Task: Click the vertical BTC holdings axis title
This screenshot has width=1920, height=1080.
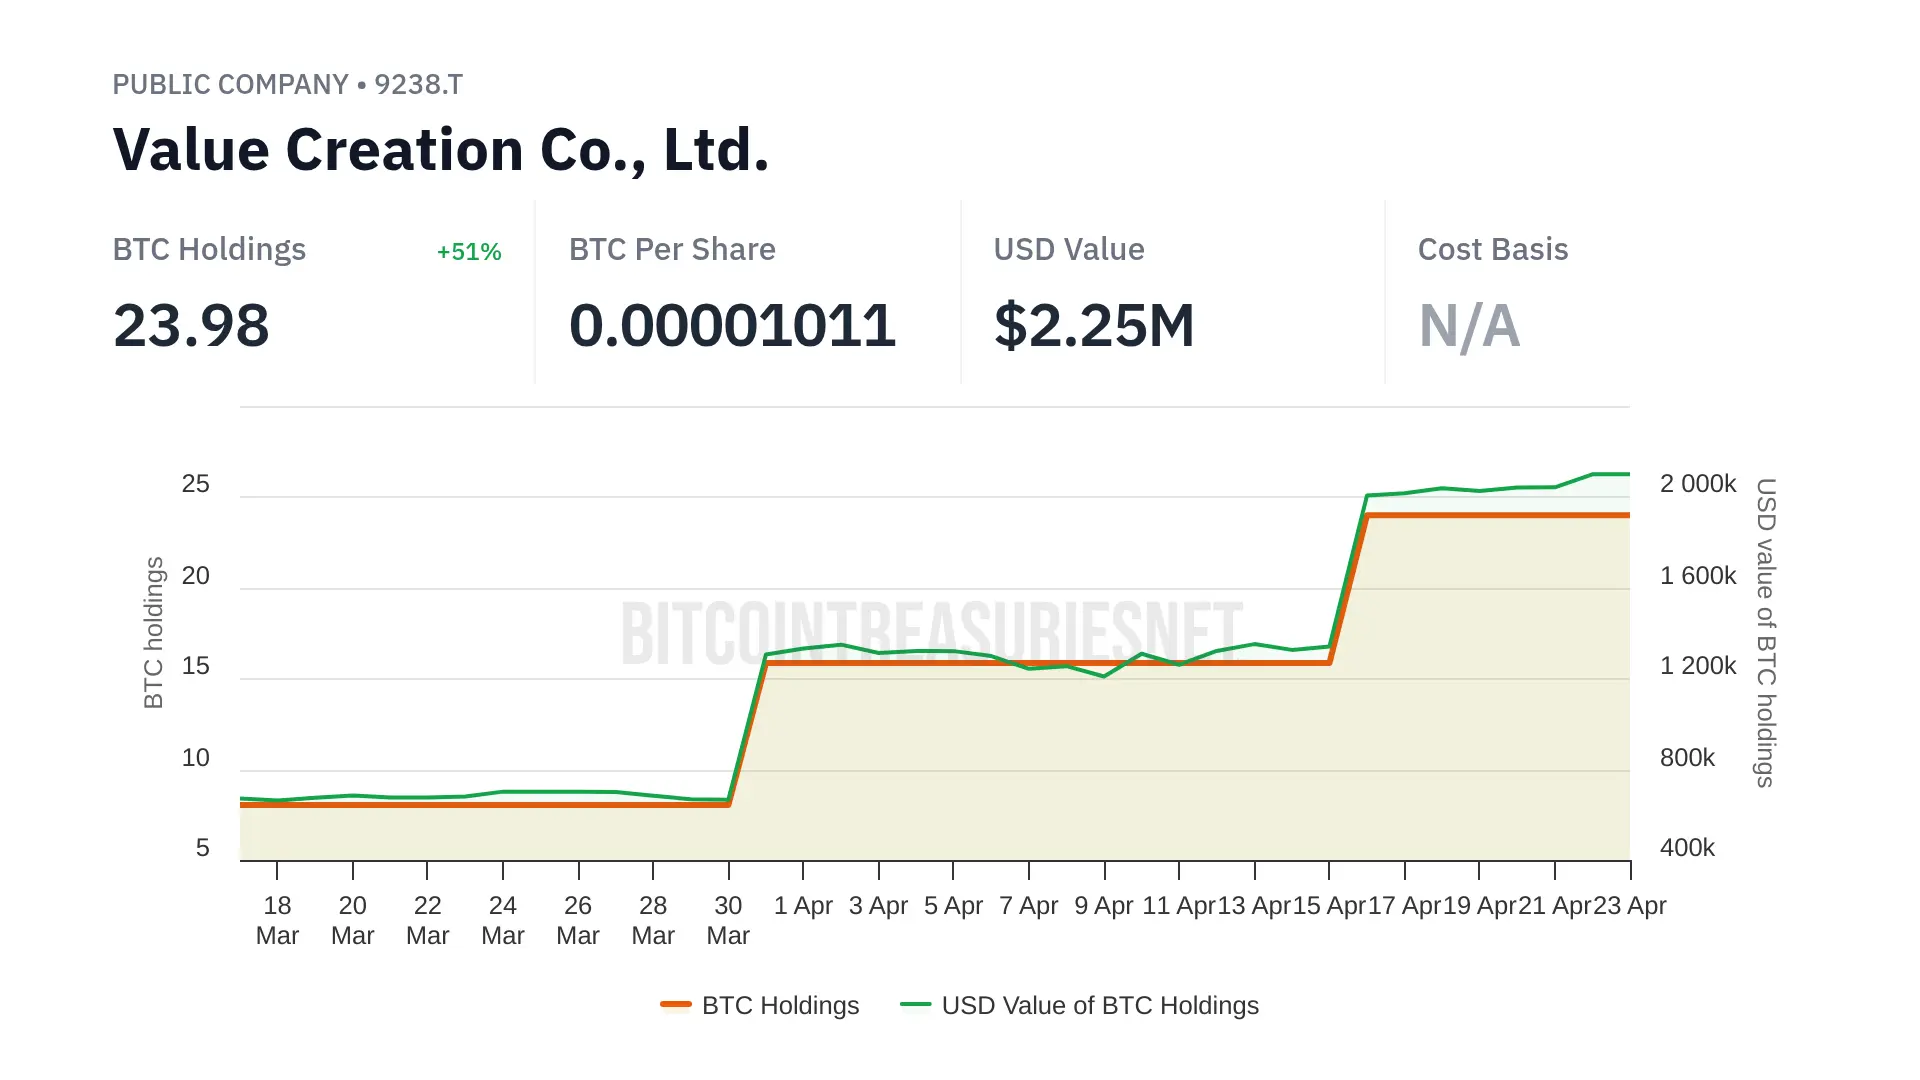Action: point(153,633)
